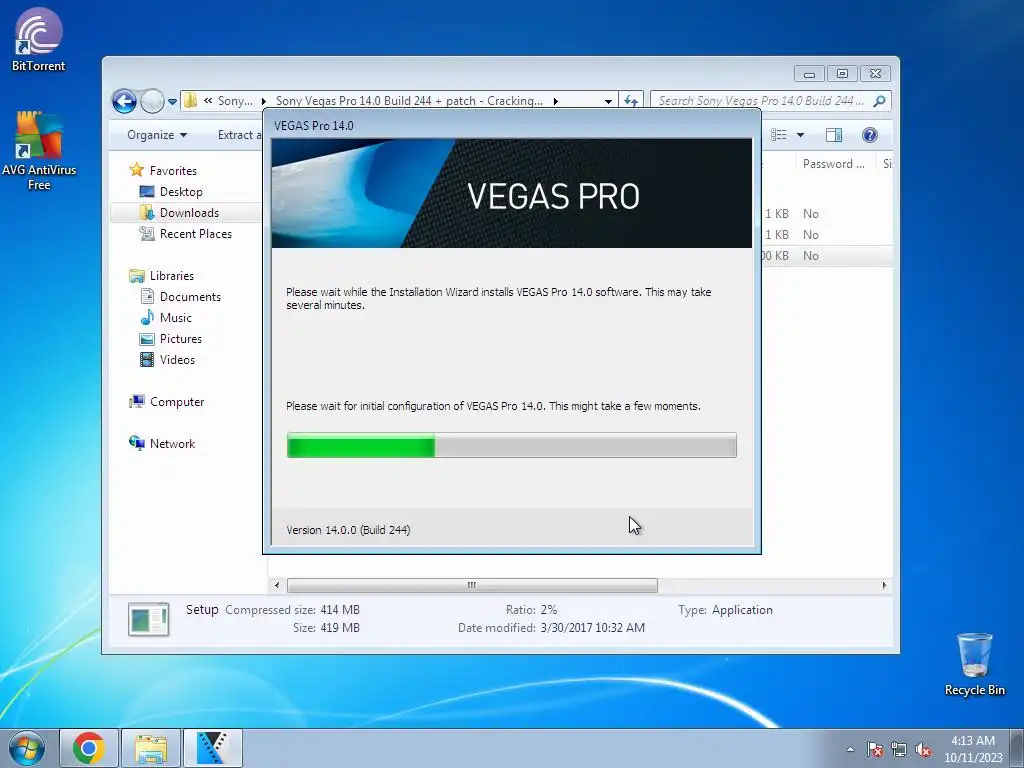Open the AVG AntiVirus Free desktop icon

point(39,150)
